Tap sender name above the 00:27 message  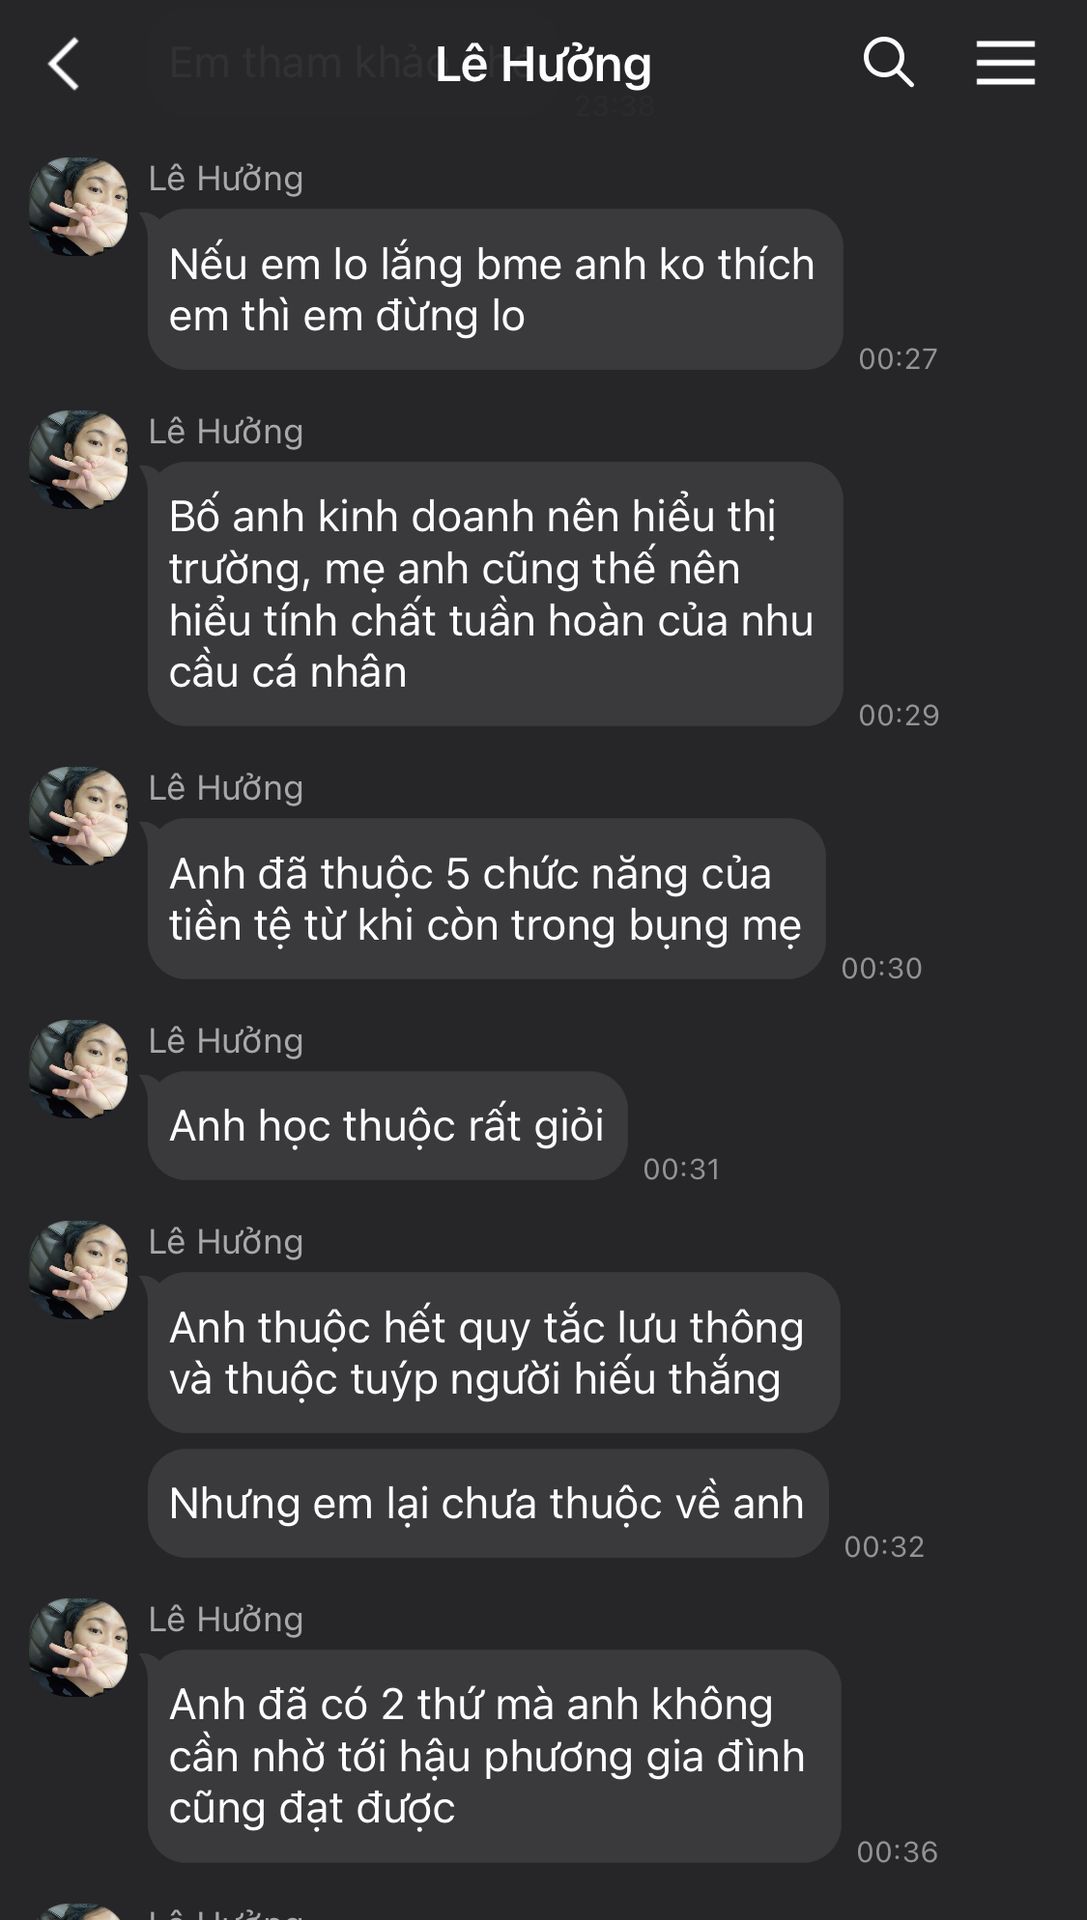[x=226, y=179]
